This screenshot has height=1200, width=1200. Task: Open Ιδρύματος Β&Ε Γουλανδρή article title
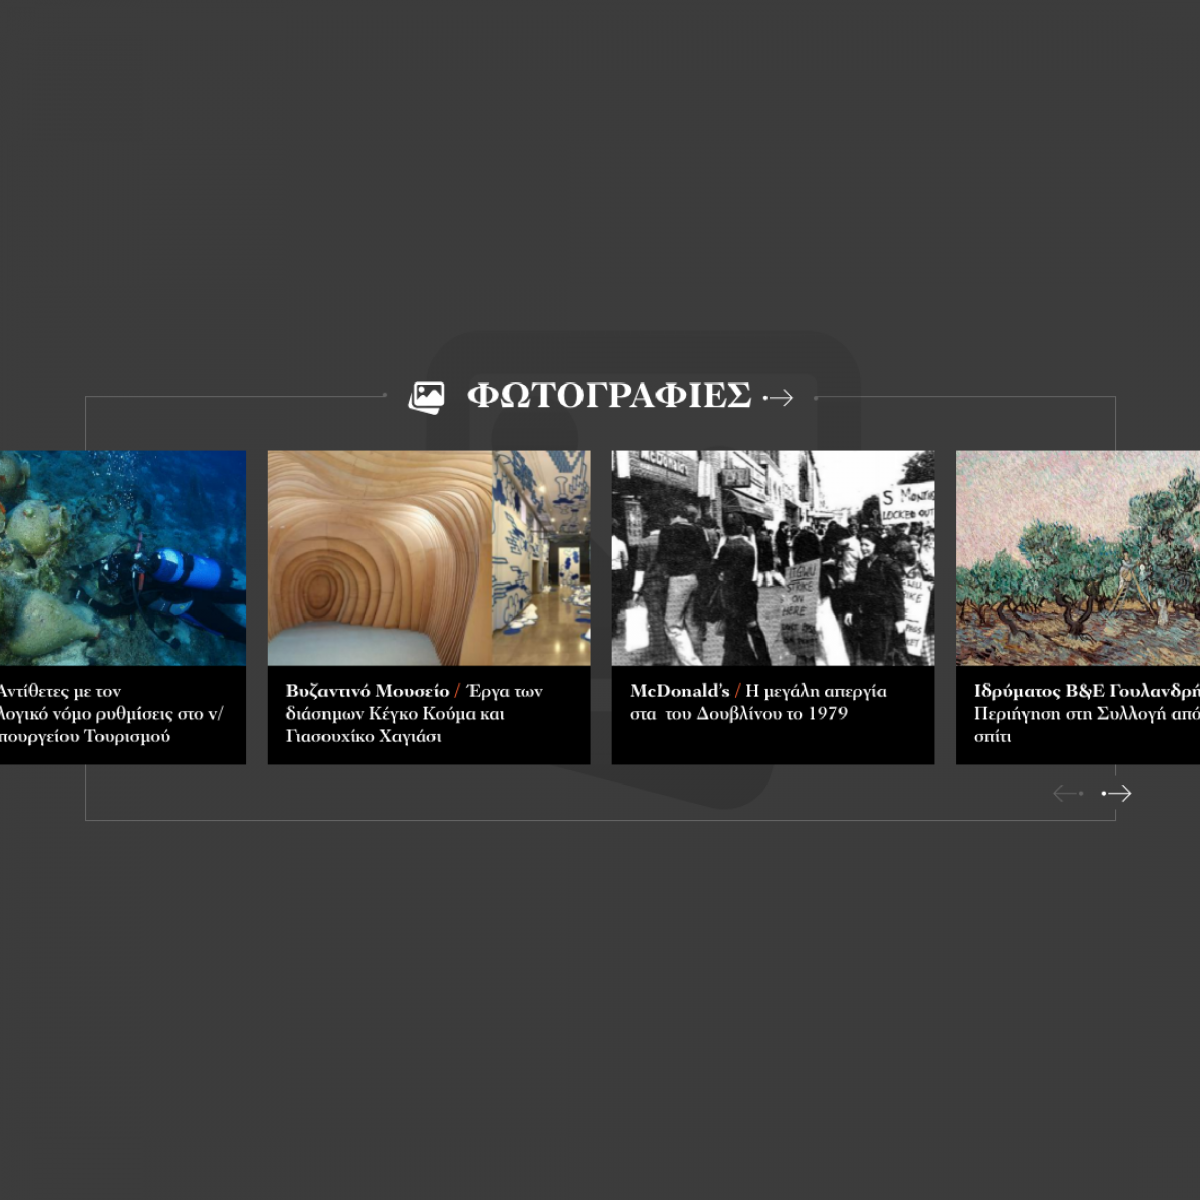coord(1087,713)
